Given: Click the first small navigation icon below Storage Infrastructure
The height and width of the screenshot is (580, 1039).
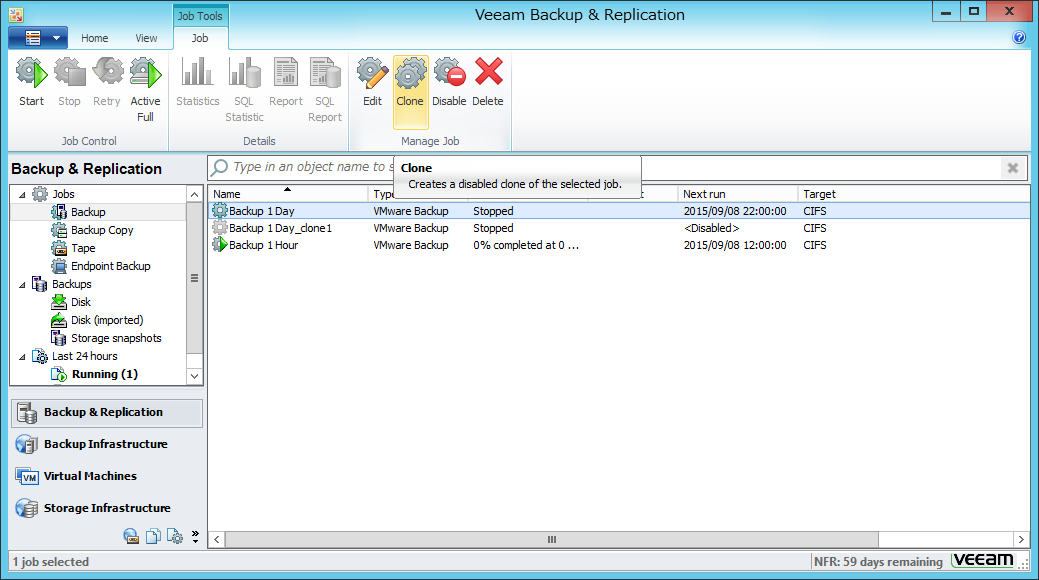Looking at the screenshot, I should [x=131, y=537].
